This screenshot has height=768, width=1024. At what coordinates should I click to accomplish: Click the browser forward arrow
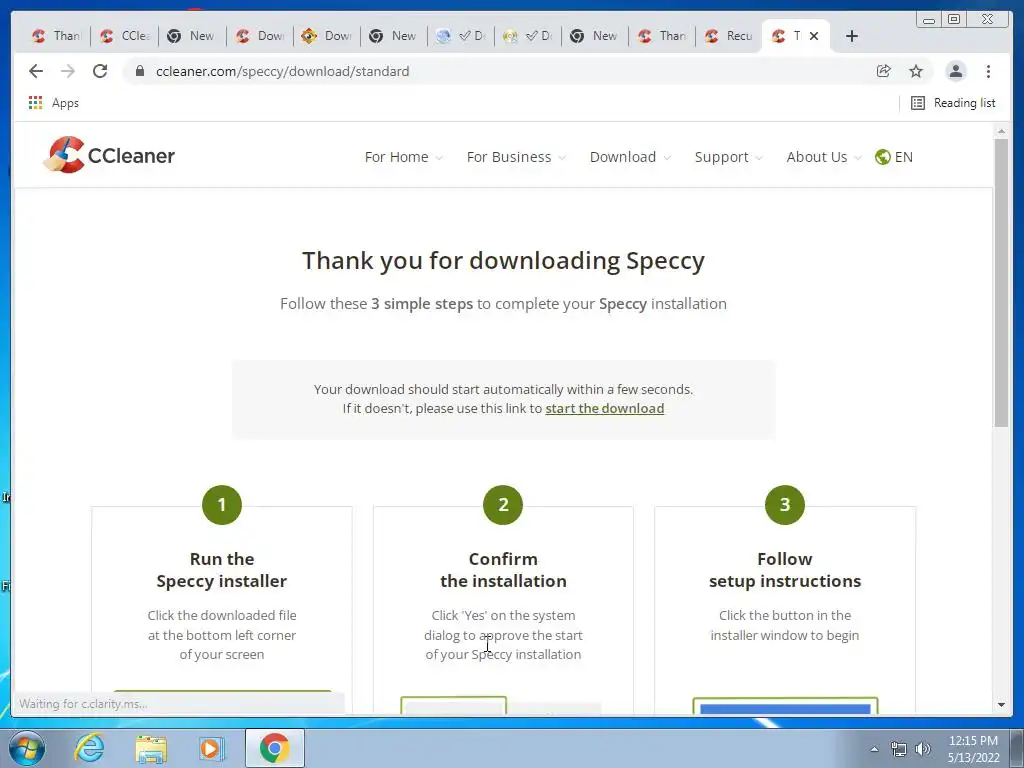68,71
